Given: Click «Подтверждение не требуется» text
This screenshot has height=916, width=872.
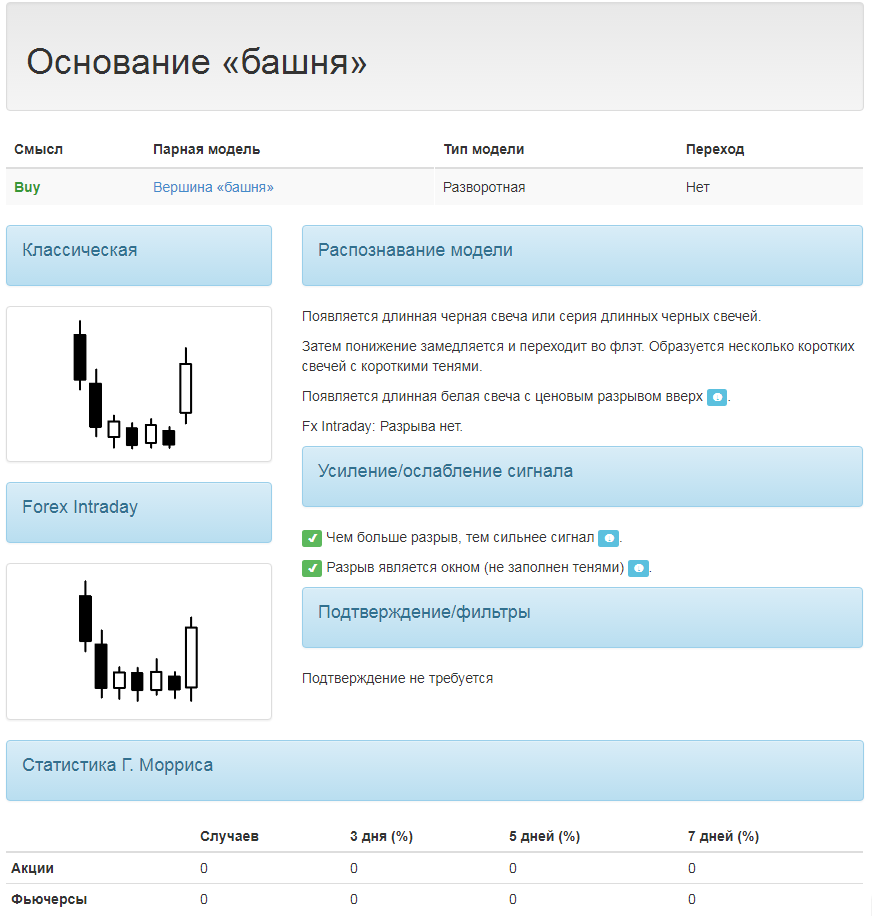Looking at the screenshot, I should coord(397,679).
